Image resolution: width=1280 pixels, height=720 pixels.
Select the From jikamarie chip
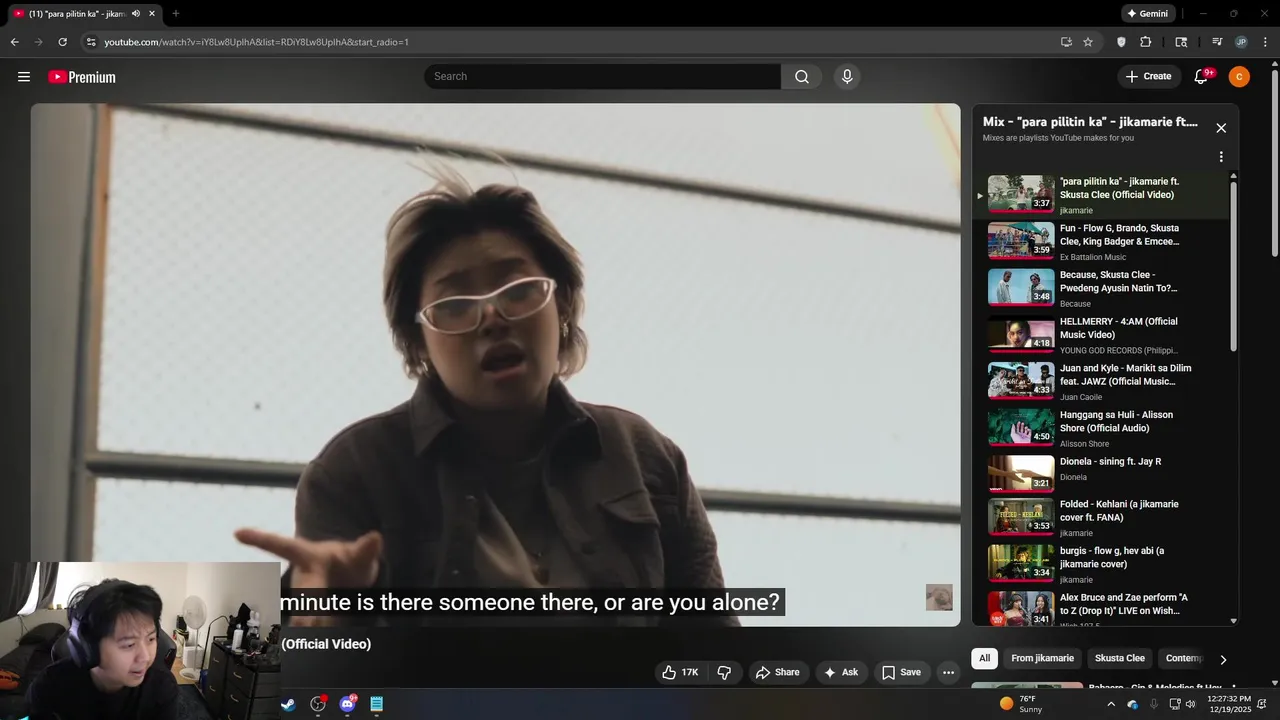pyautogui.click(x=1042, y=658)
